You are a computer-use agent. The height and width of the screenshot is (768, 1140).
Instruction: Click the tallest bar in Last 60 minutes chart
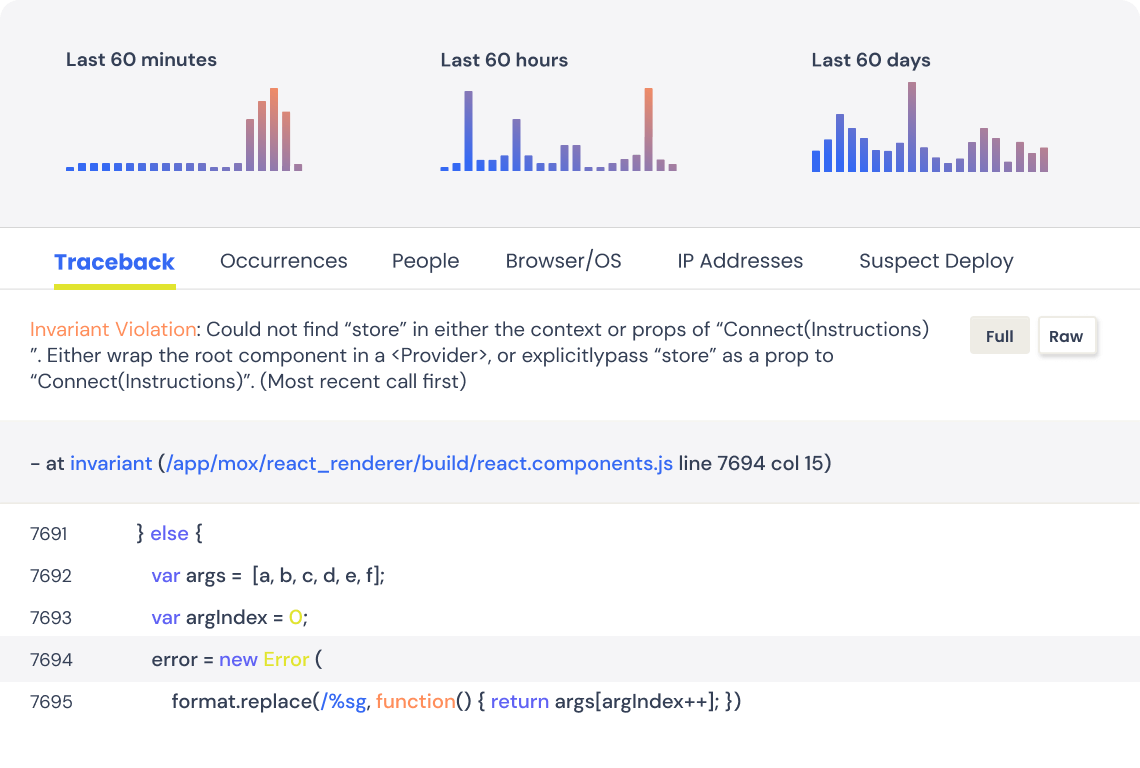(x=274, y=130)
